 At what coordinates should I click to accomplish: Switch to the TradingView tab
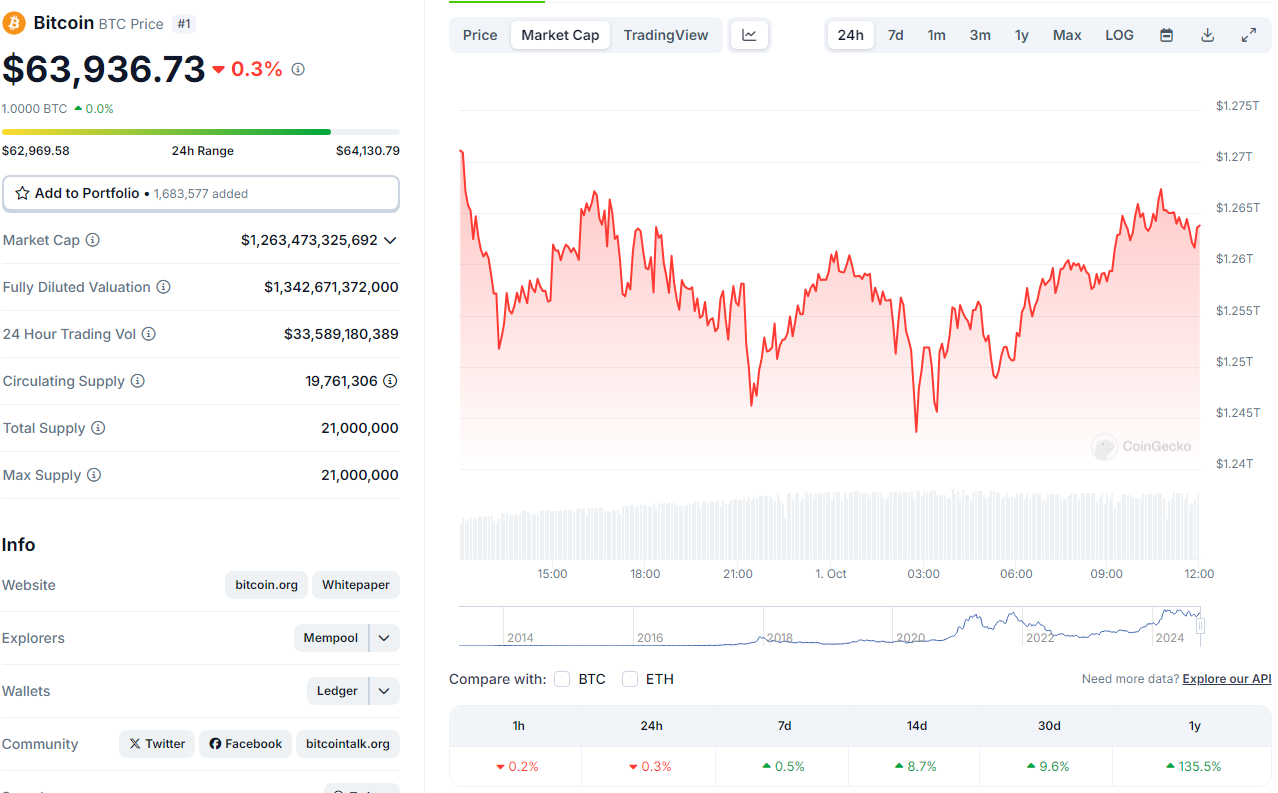666,35
